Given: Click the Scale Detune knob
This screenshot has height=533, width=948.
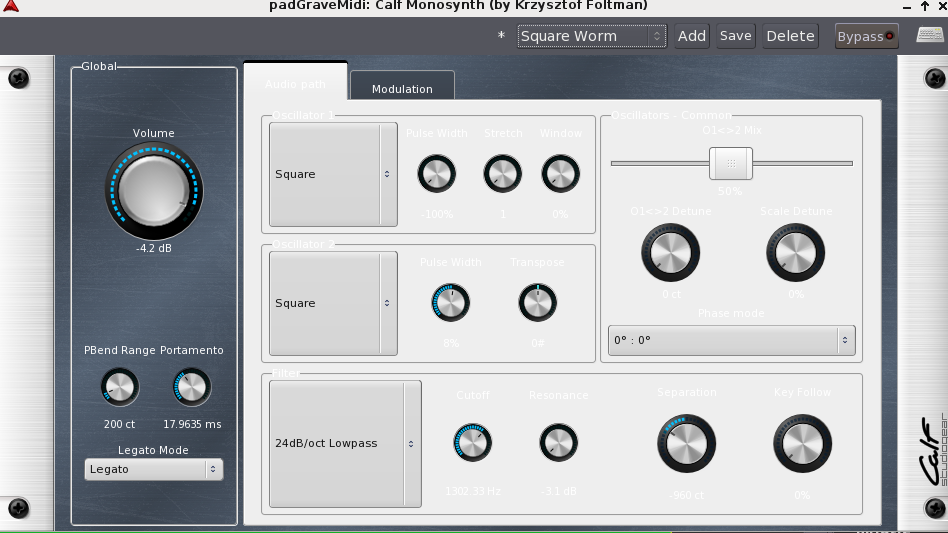Looking at the screenshot, I should (795, 251).
